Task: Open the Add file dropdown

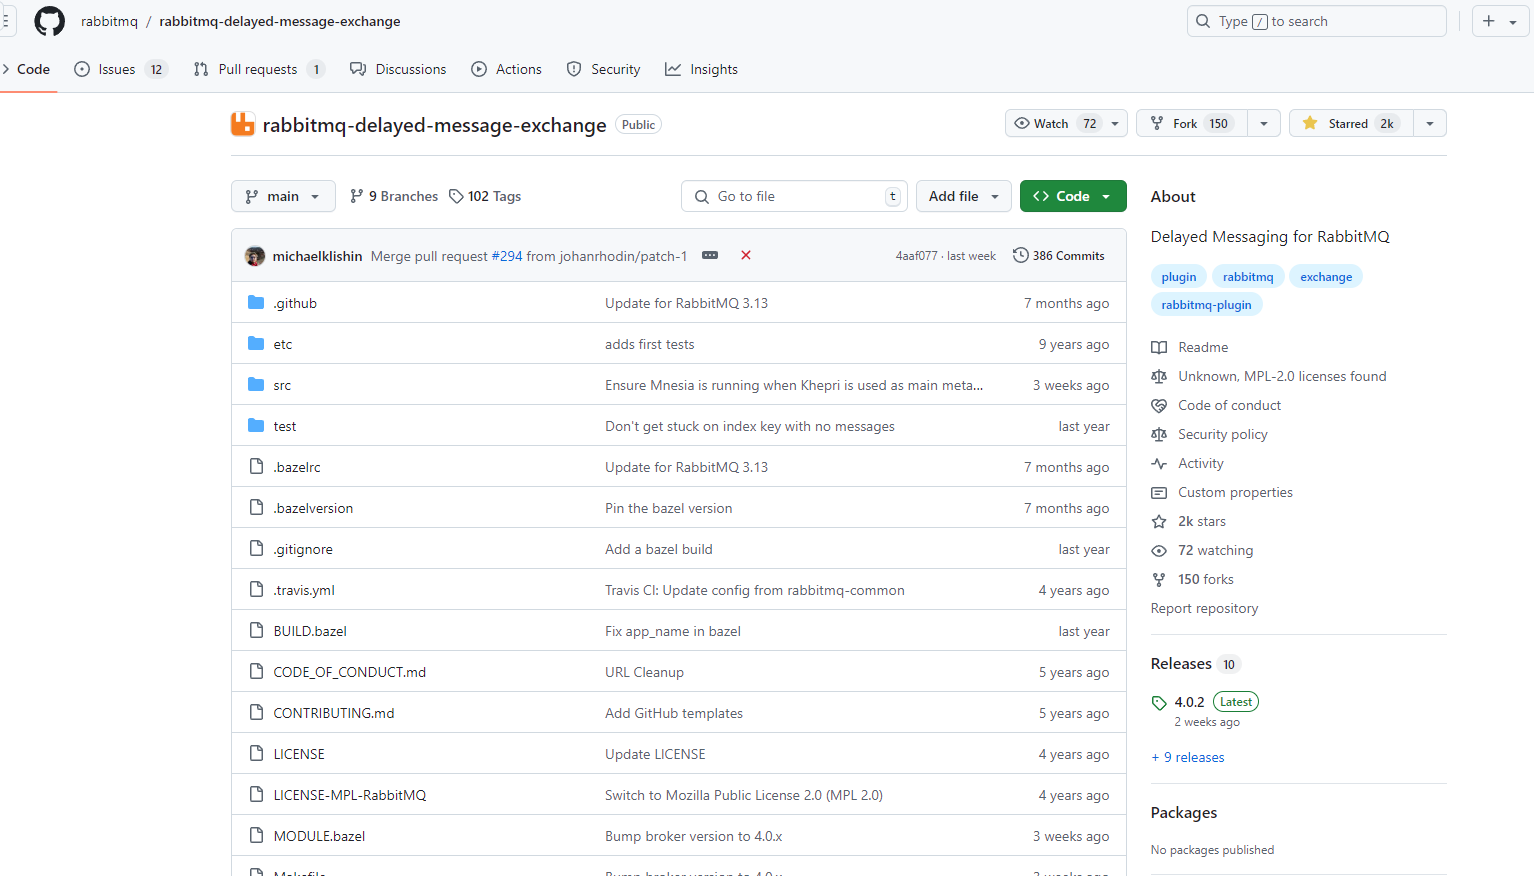Action: point(964,196)
